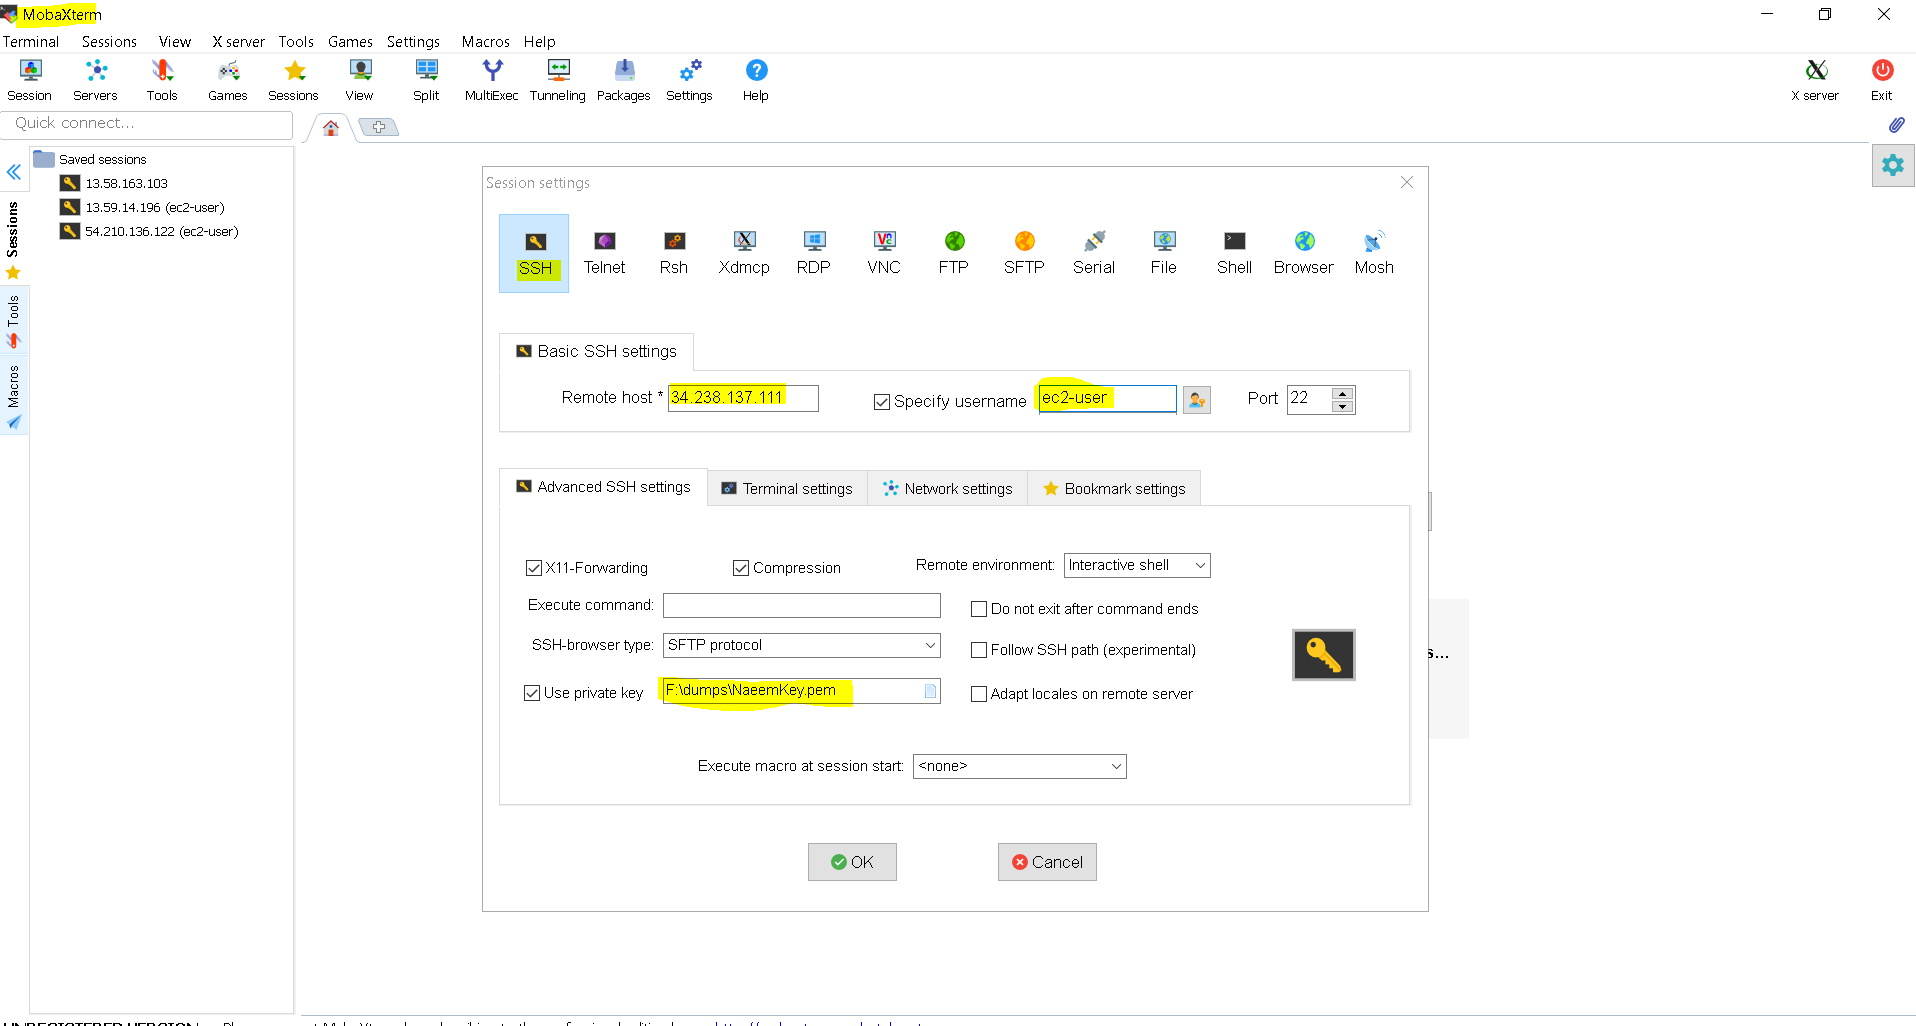Open the Macros menu in menu bar

[485, 42]
